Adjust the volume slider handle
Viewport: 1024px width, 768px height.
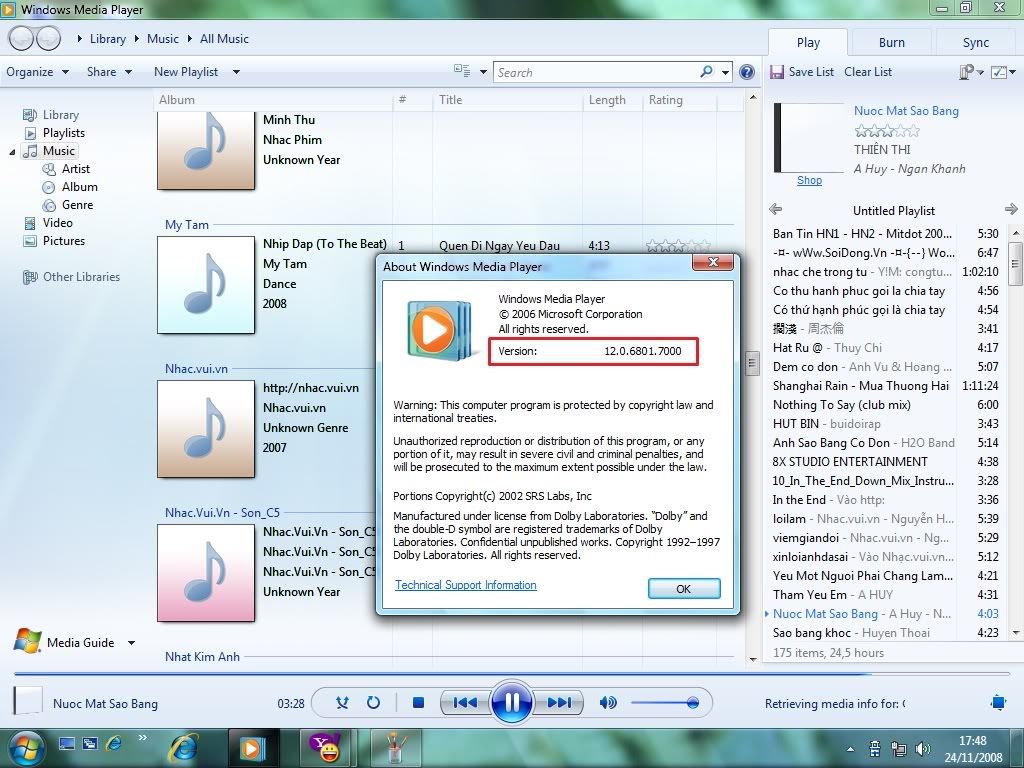[692, 703]
